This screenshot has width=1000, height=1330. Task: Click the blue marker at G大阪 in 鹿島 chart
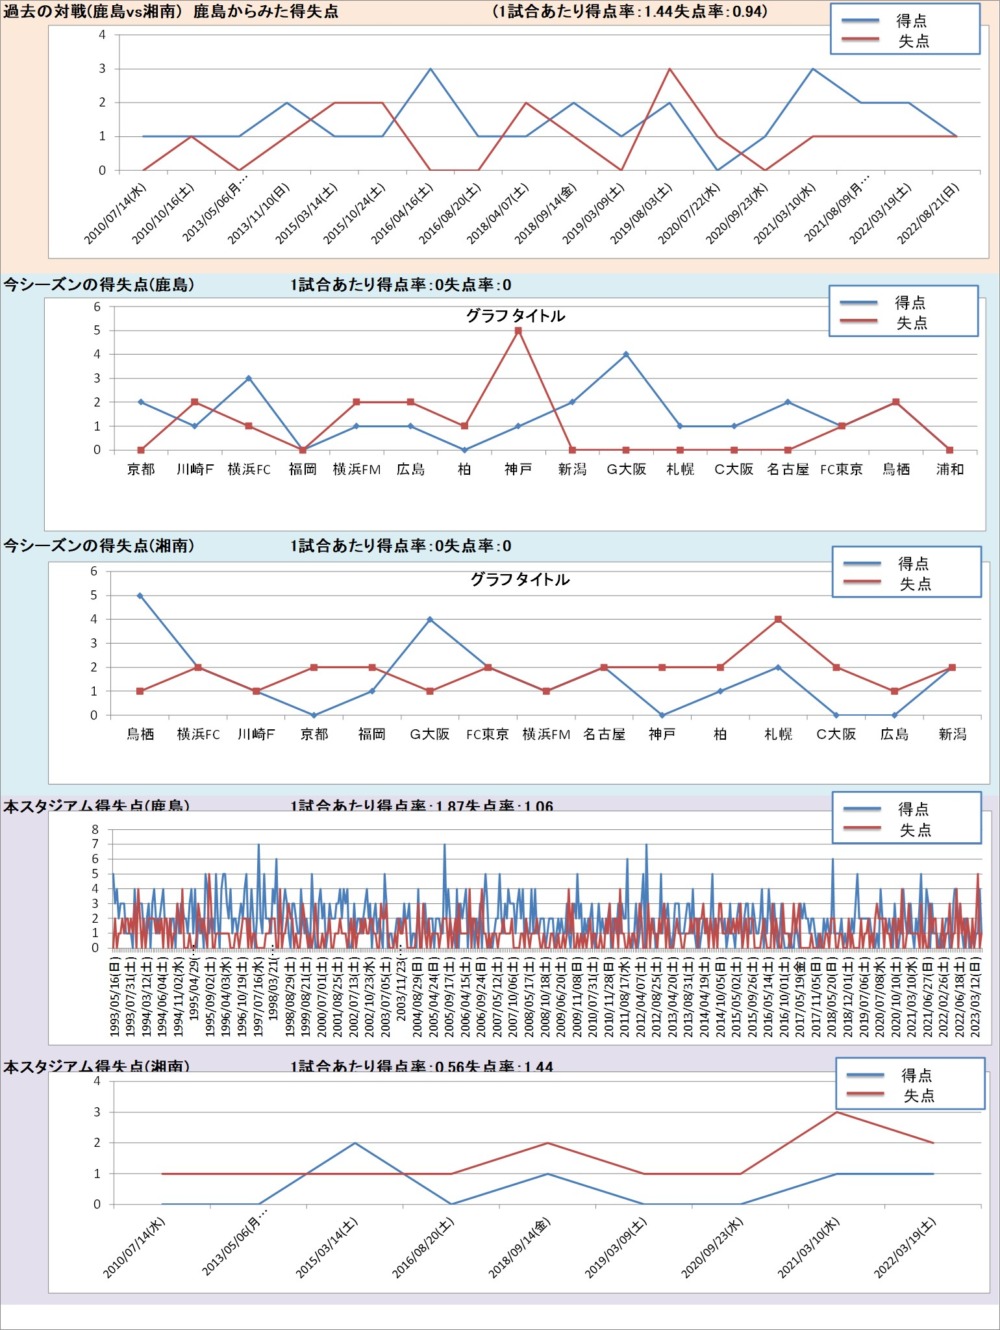click(x=626, y=354)
